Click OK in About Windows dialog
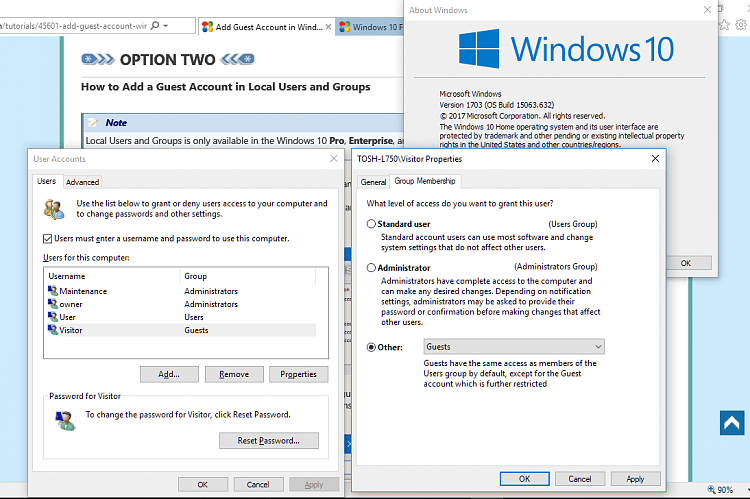This screenshot has height=499, width=750. (685, 263)
